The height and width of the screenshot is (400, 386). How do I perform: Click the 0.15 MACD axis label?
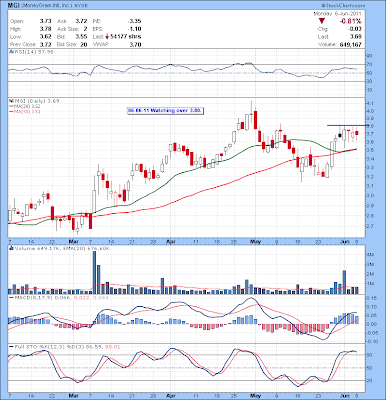(372, 298)
